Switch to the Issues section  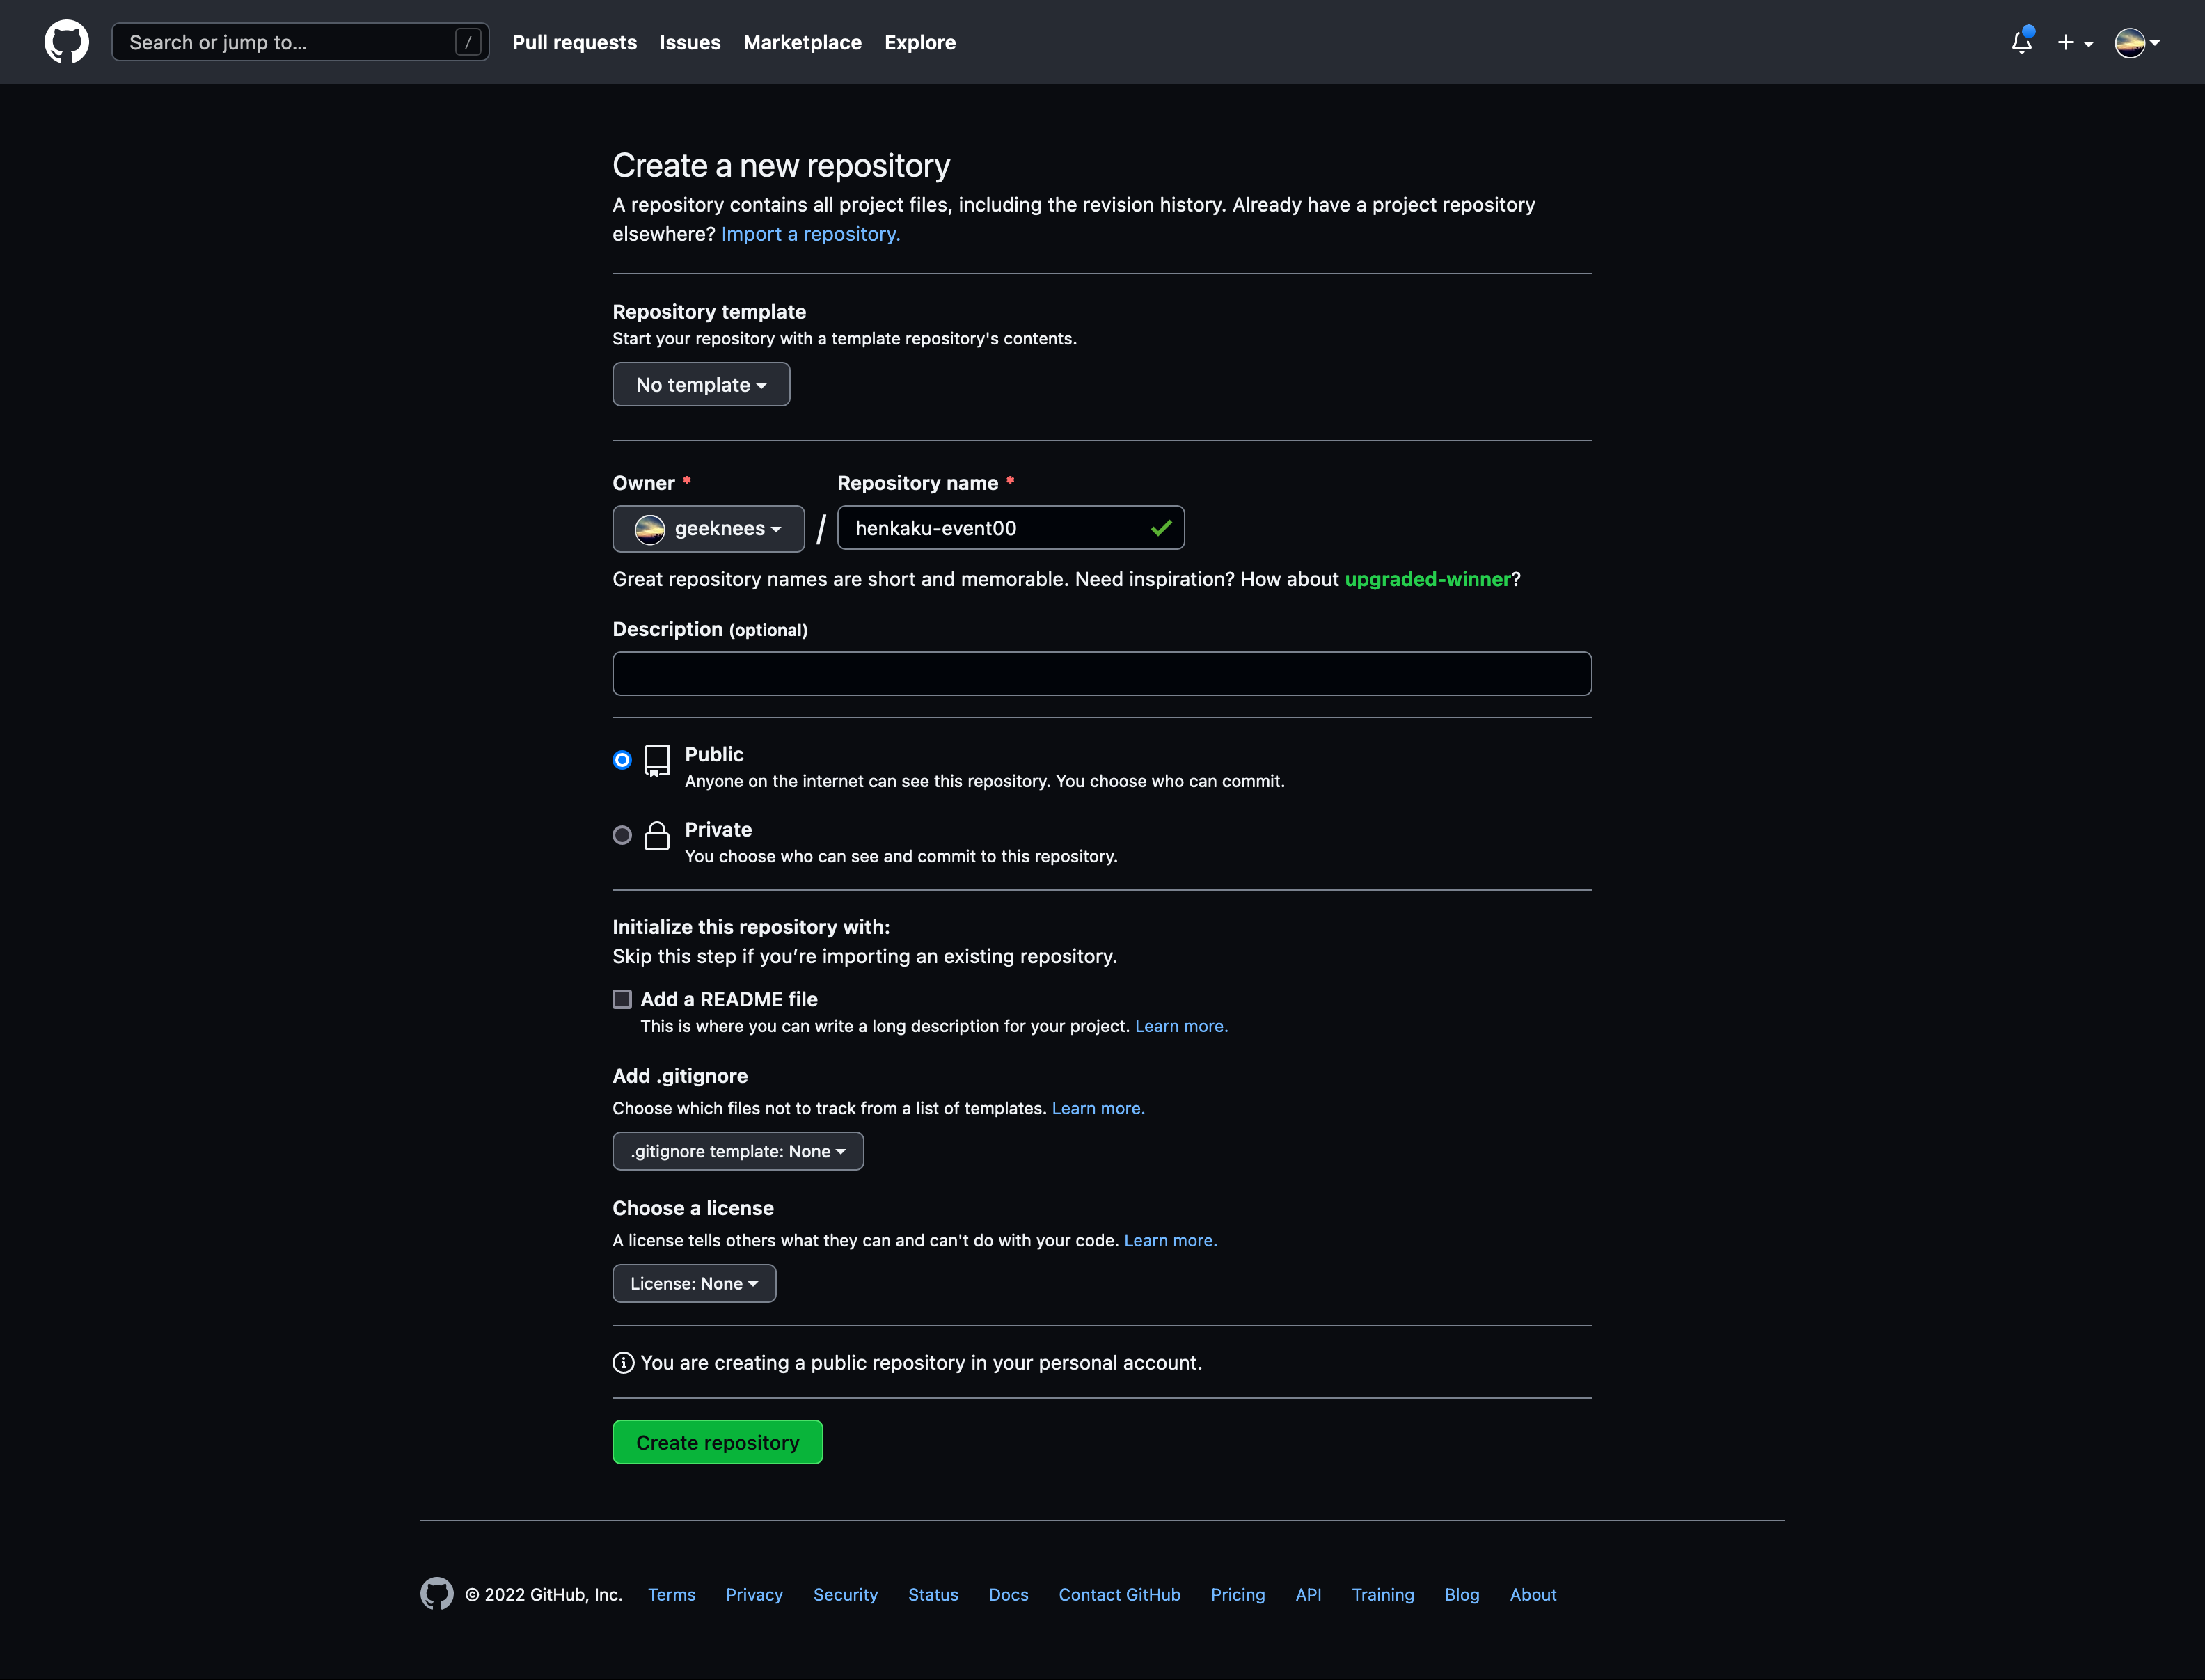click(689, 42)
